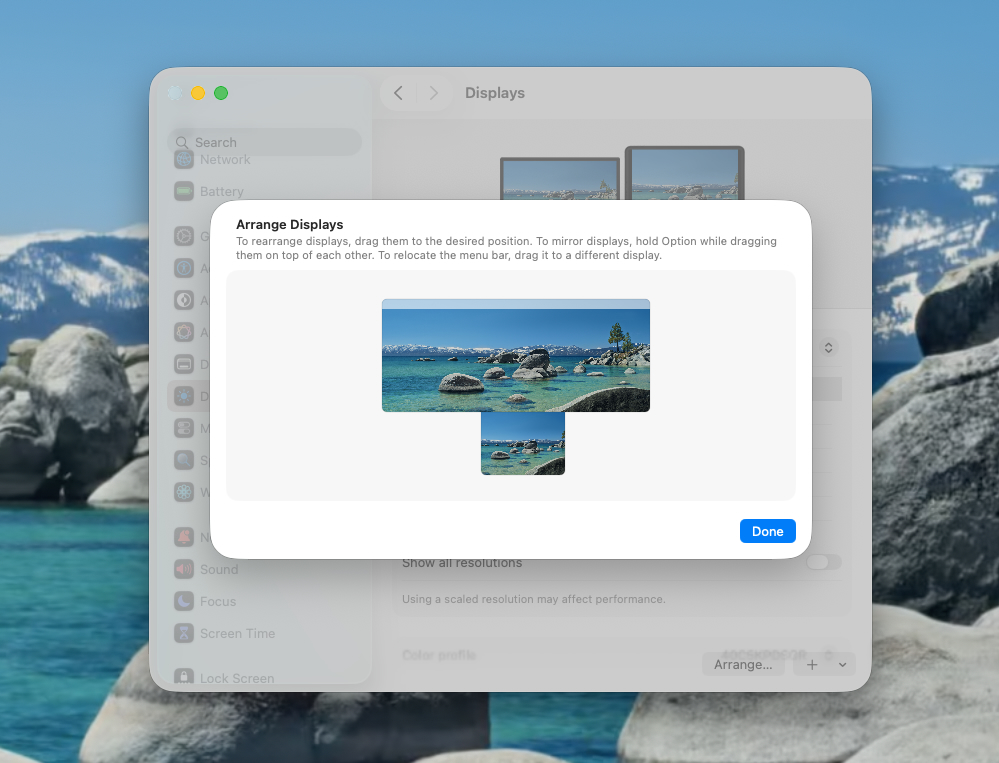Click the forward arrow in the toolbar
The width and height of the screenshot is (999, 763).
point(433,93)
